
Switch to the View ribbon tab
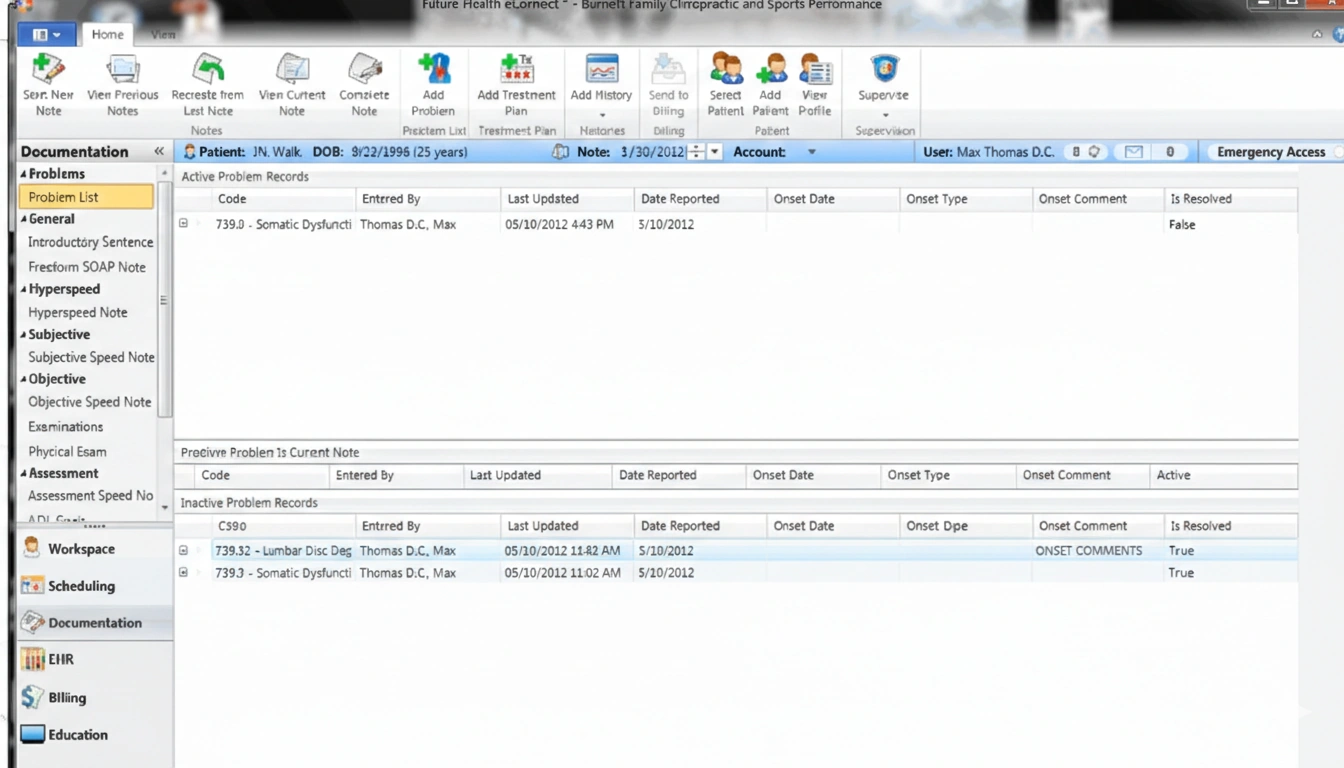click(162, 33)
